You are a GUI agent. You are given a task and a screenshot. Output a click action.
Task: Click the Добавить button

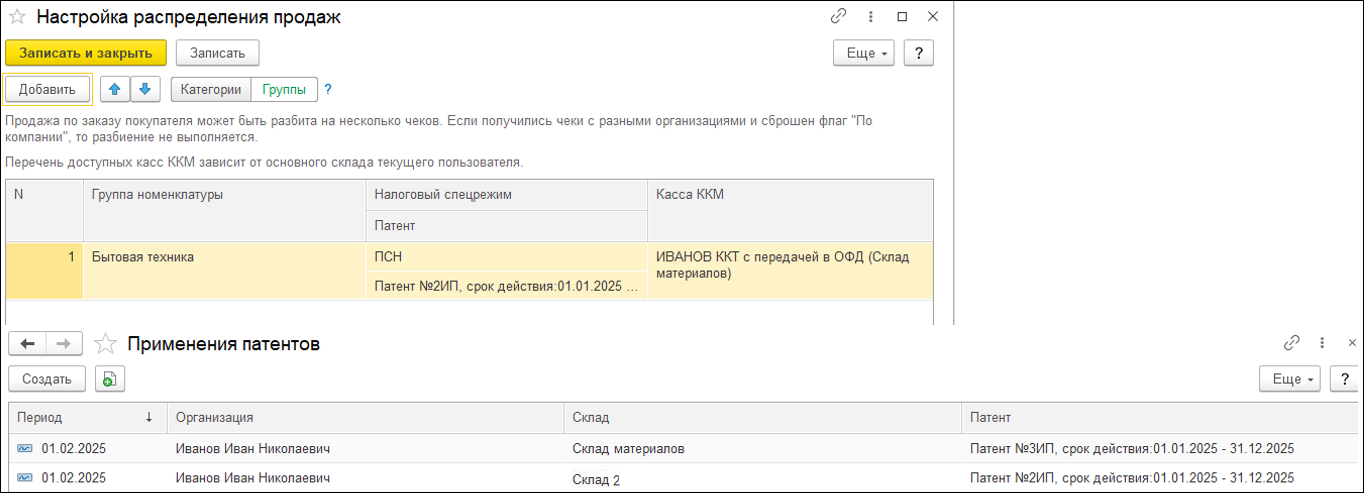47,89
